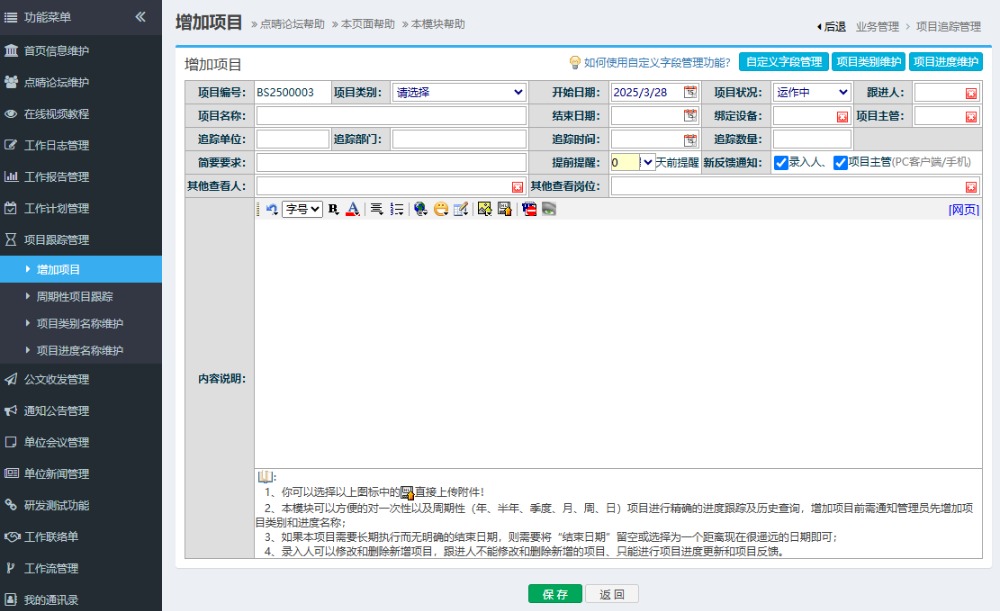Click the green 保存 button
This screenshot has width=1000, height=611.
pos(554,594)
